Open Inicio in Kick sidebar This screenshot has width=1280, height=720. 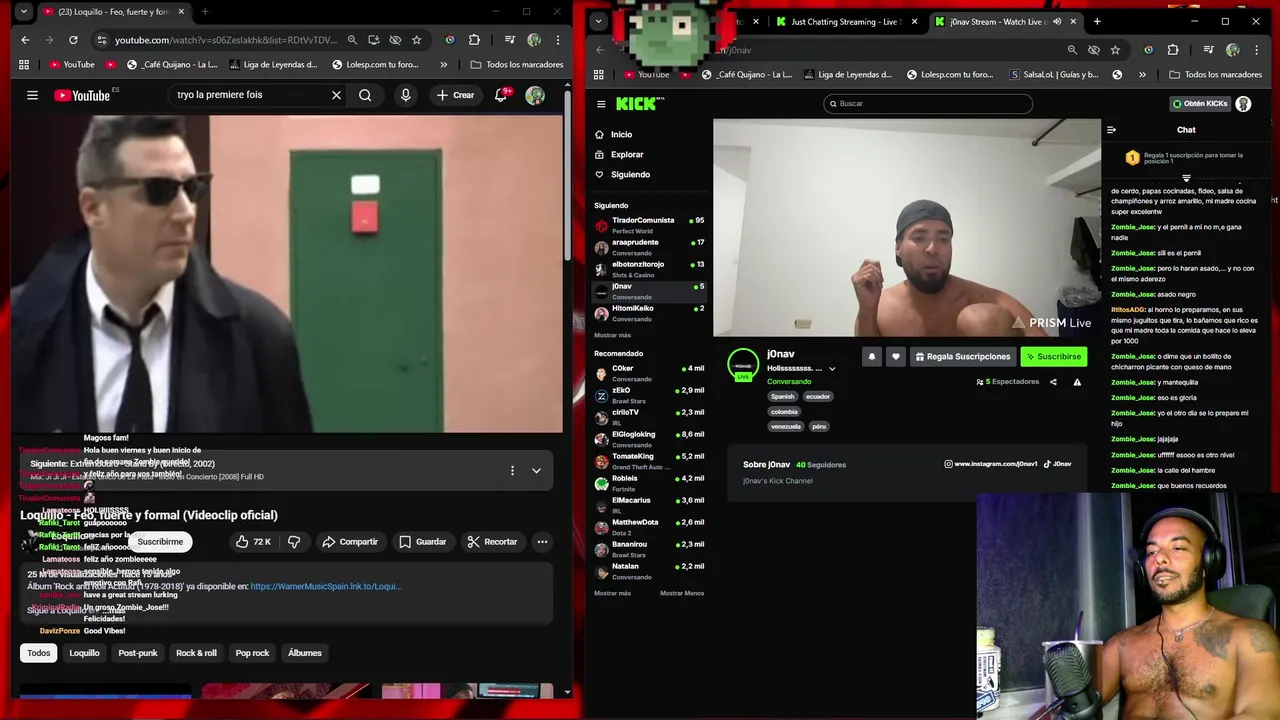pyautogui.click(x=622, y=134)
